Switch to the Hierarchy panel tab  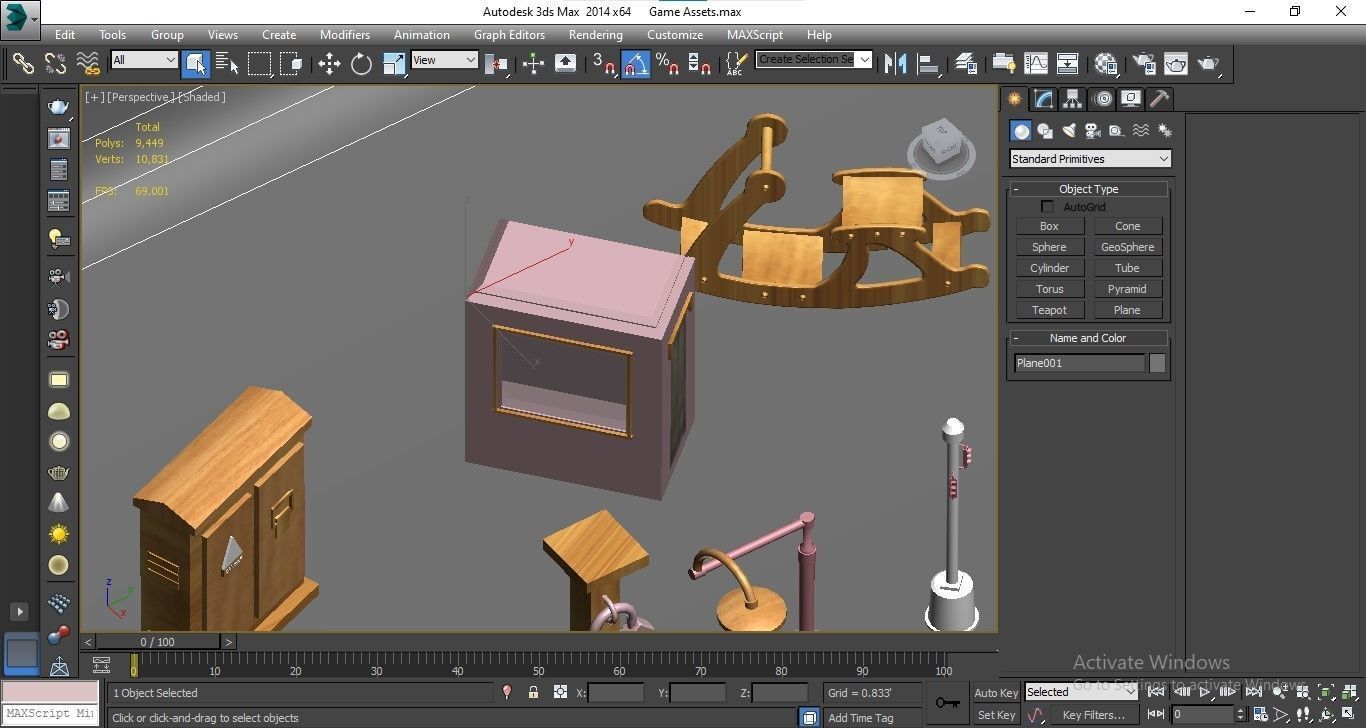(1073, 99)
